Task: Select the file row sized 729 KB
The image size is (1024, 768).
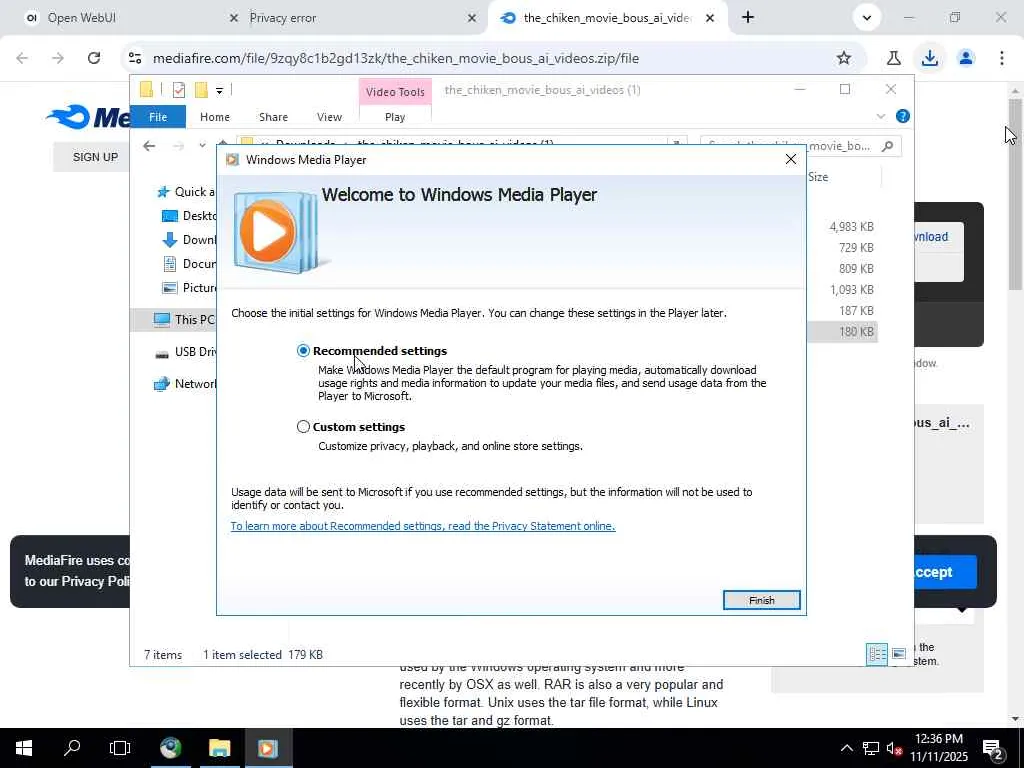Action: point(842,248)
